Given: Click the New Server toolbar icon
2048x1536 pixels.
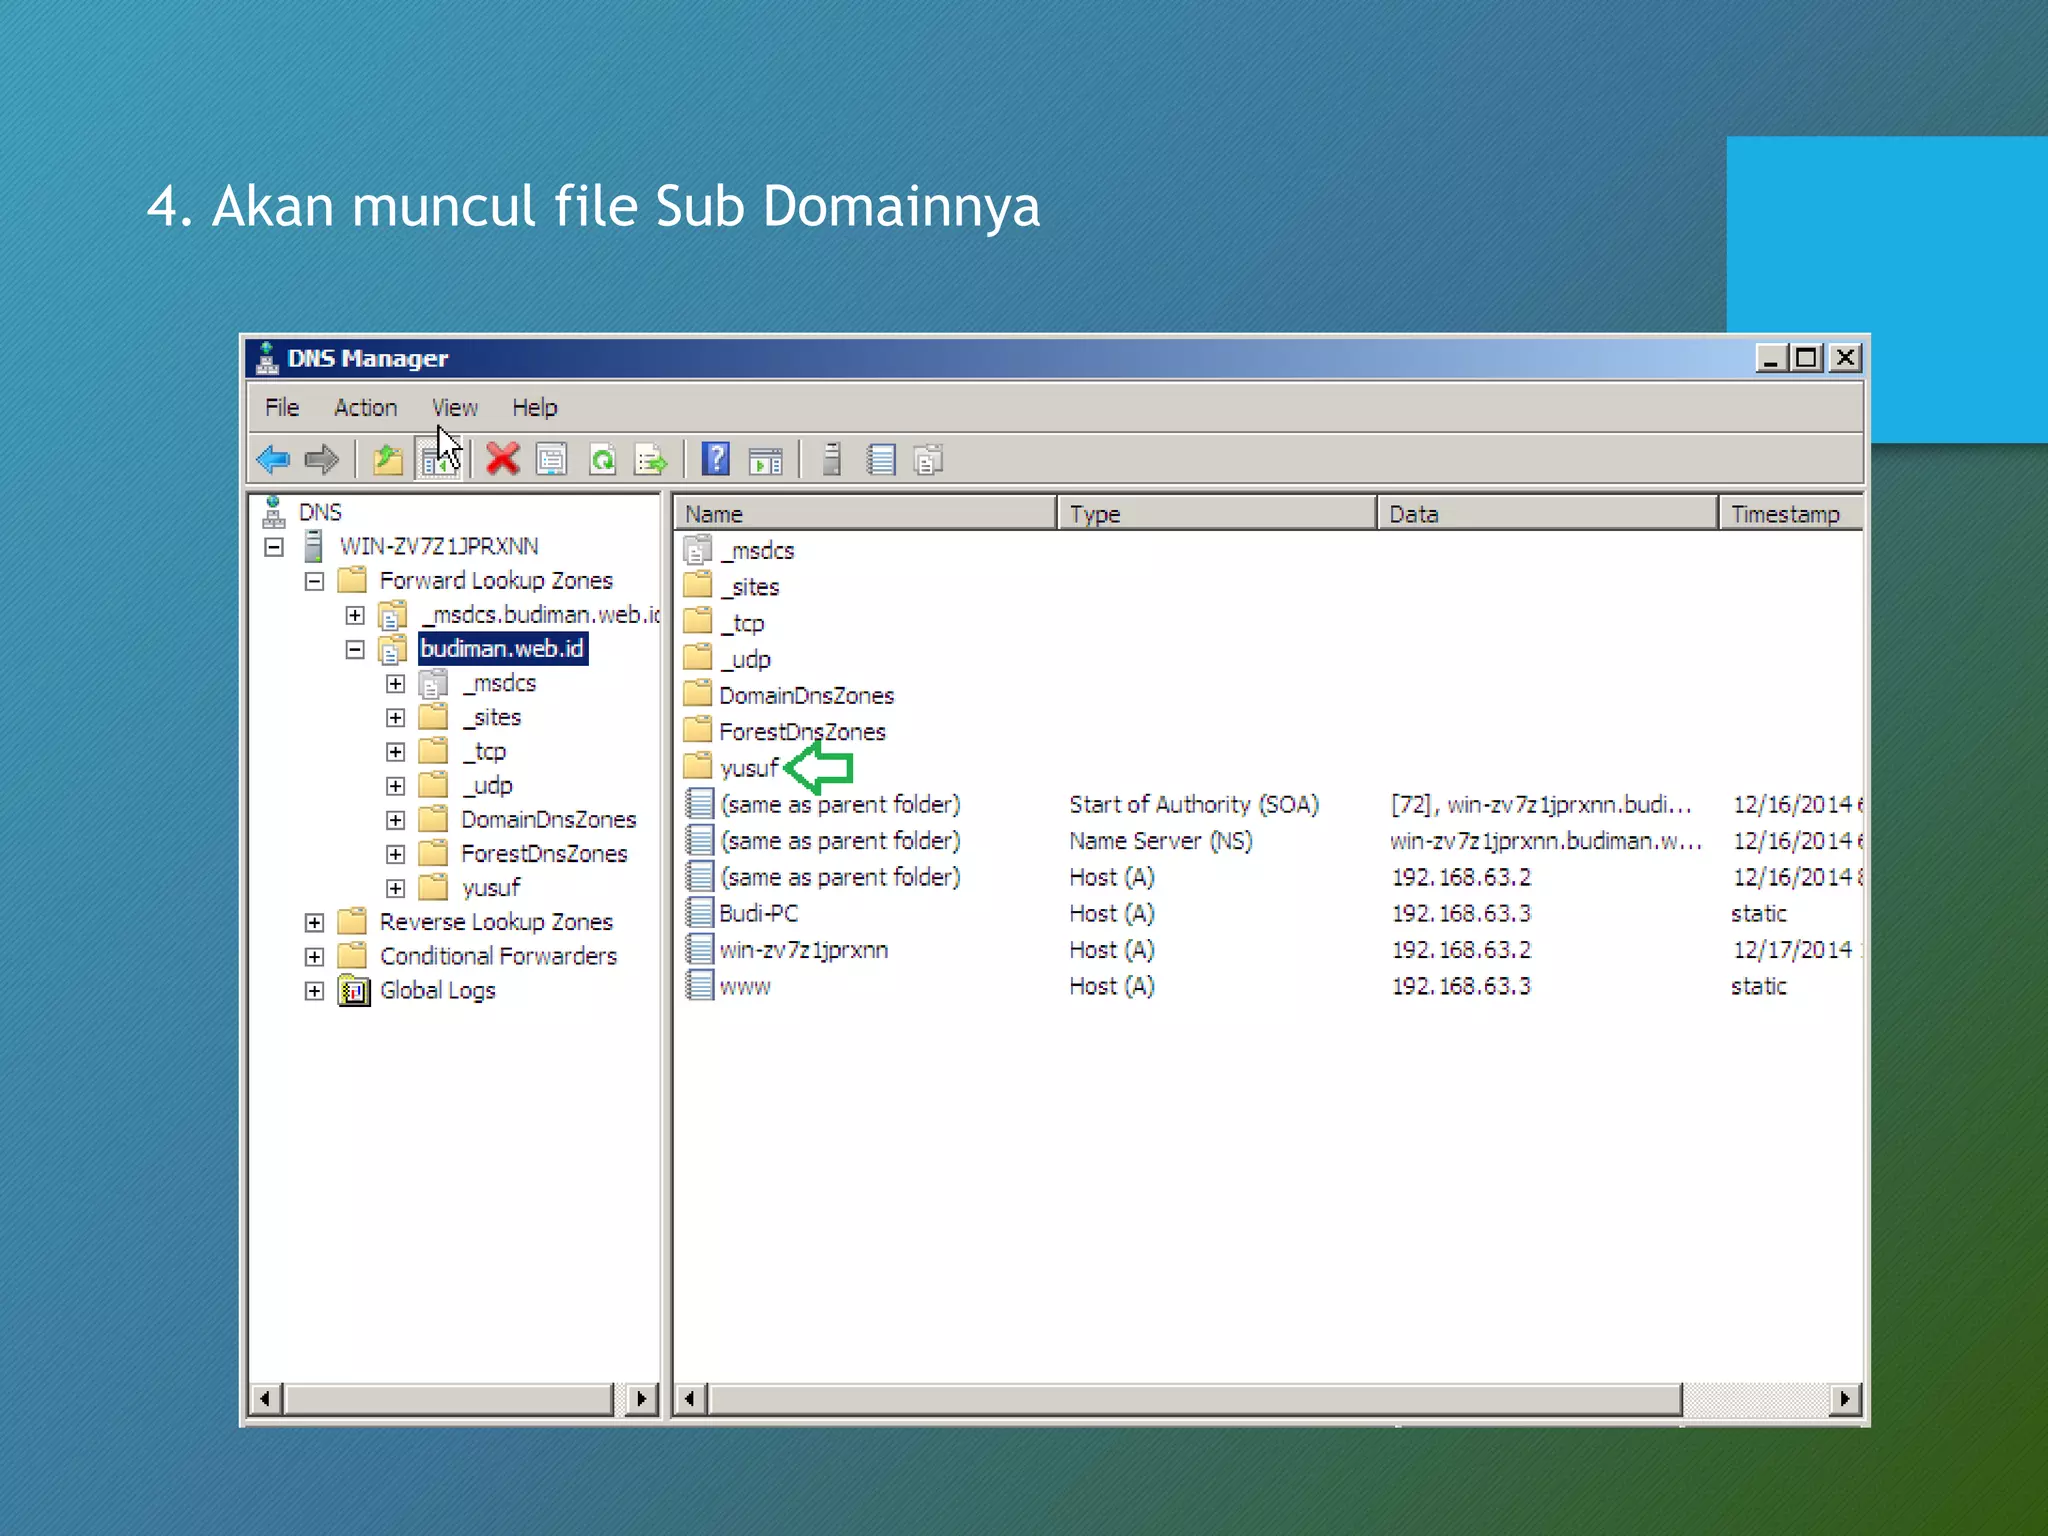Looking at the screenshot, I should coord(831,459).
